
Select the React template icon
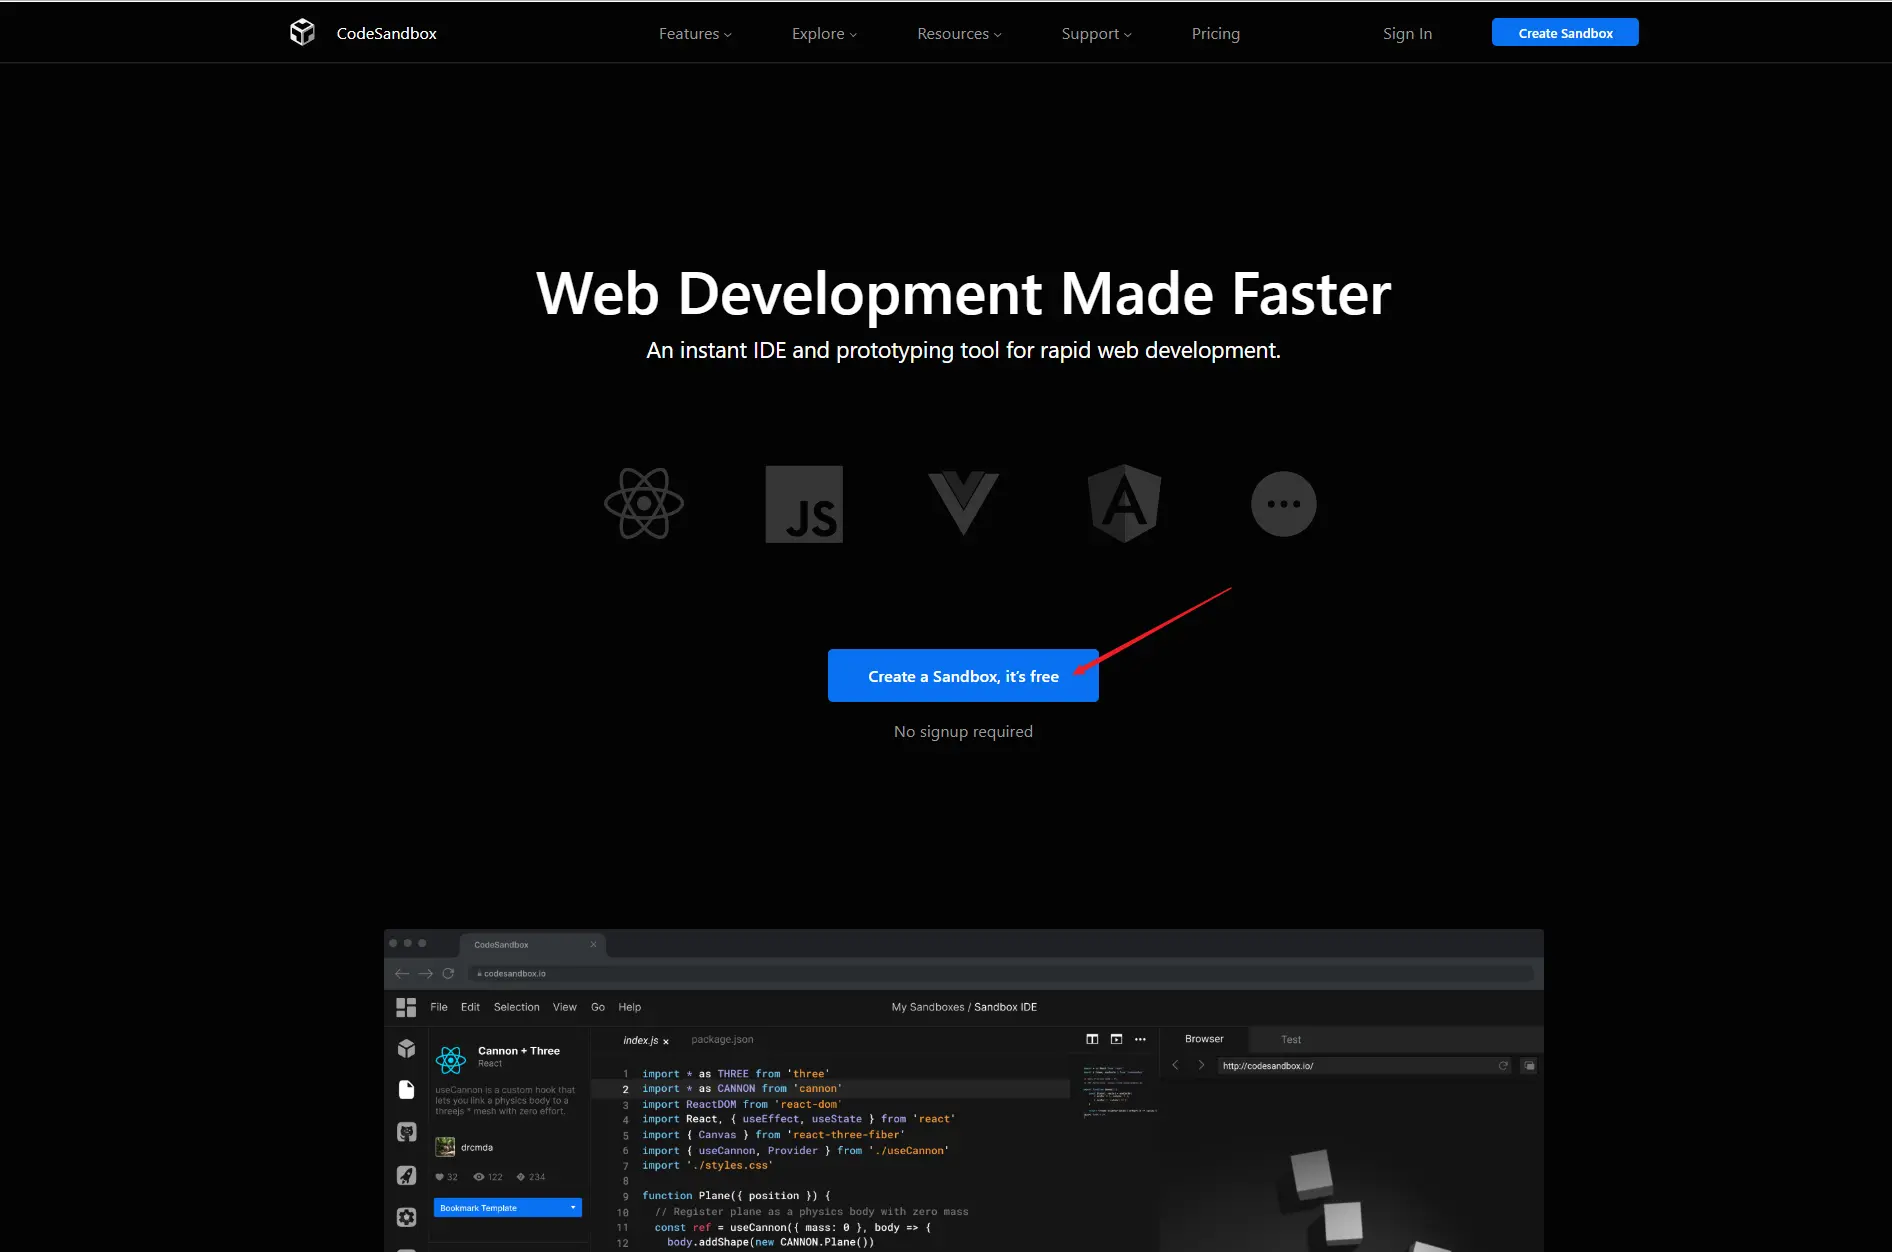644,504
